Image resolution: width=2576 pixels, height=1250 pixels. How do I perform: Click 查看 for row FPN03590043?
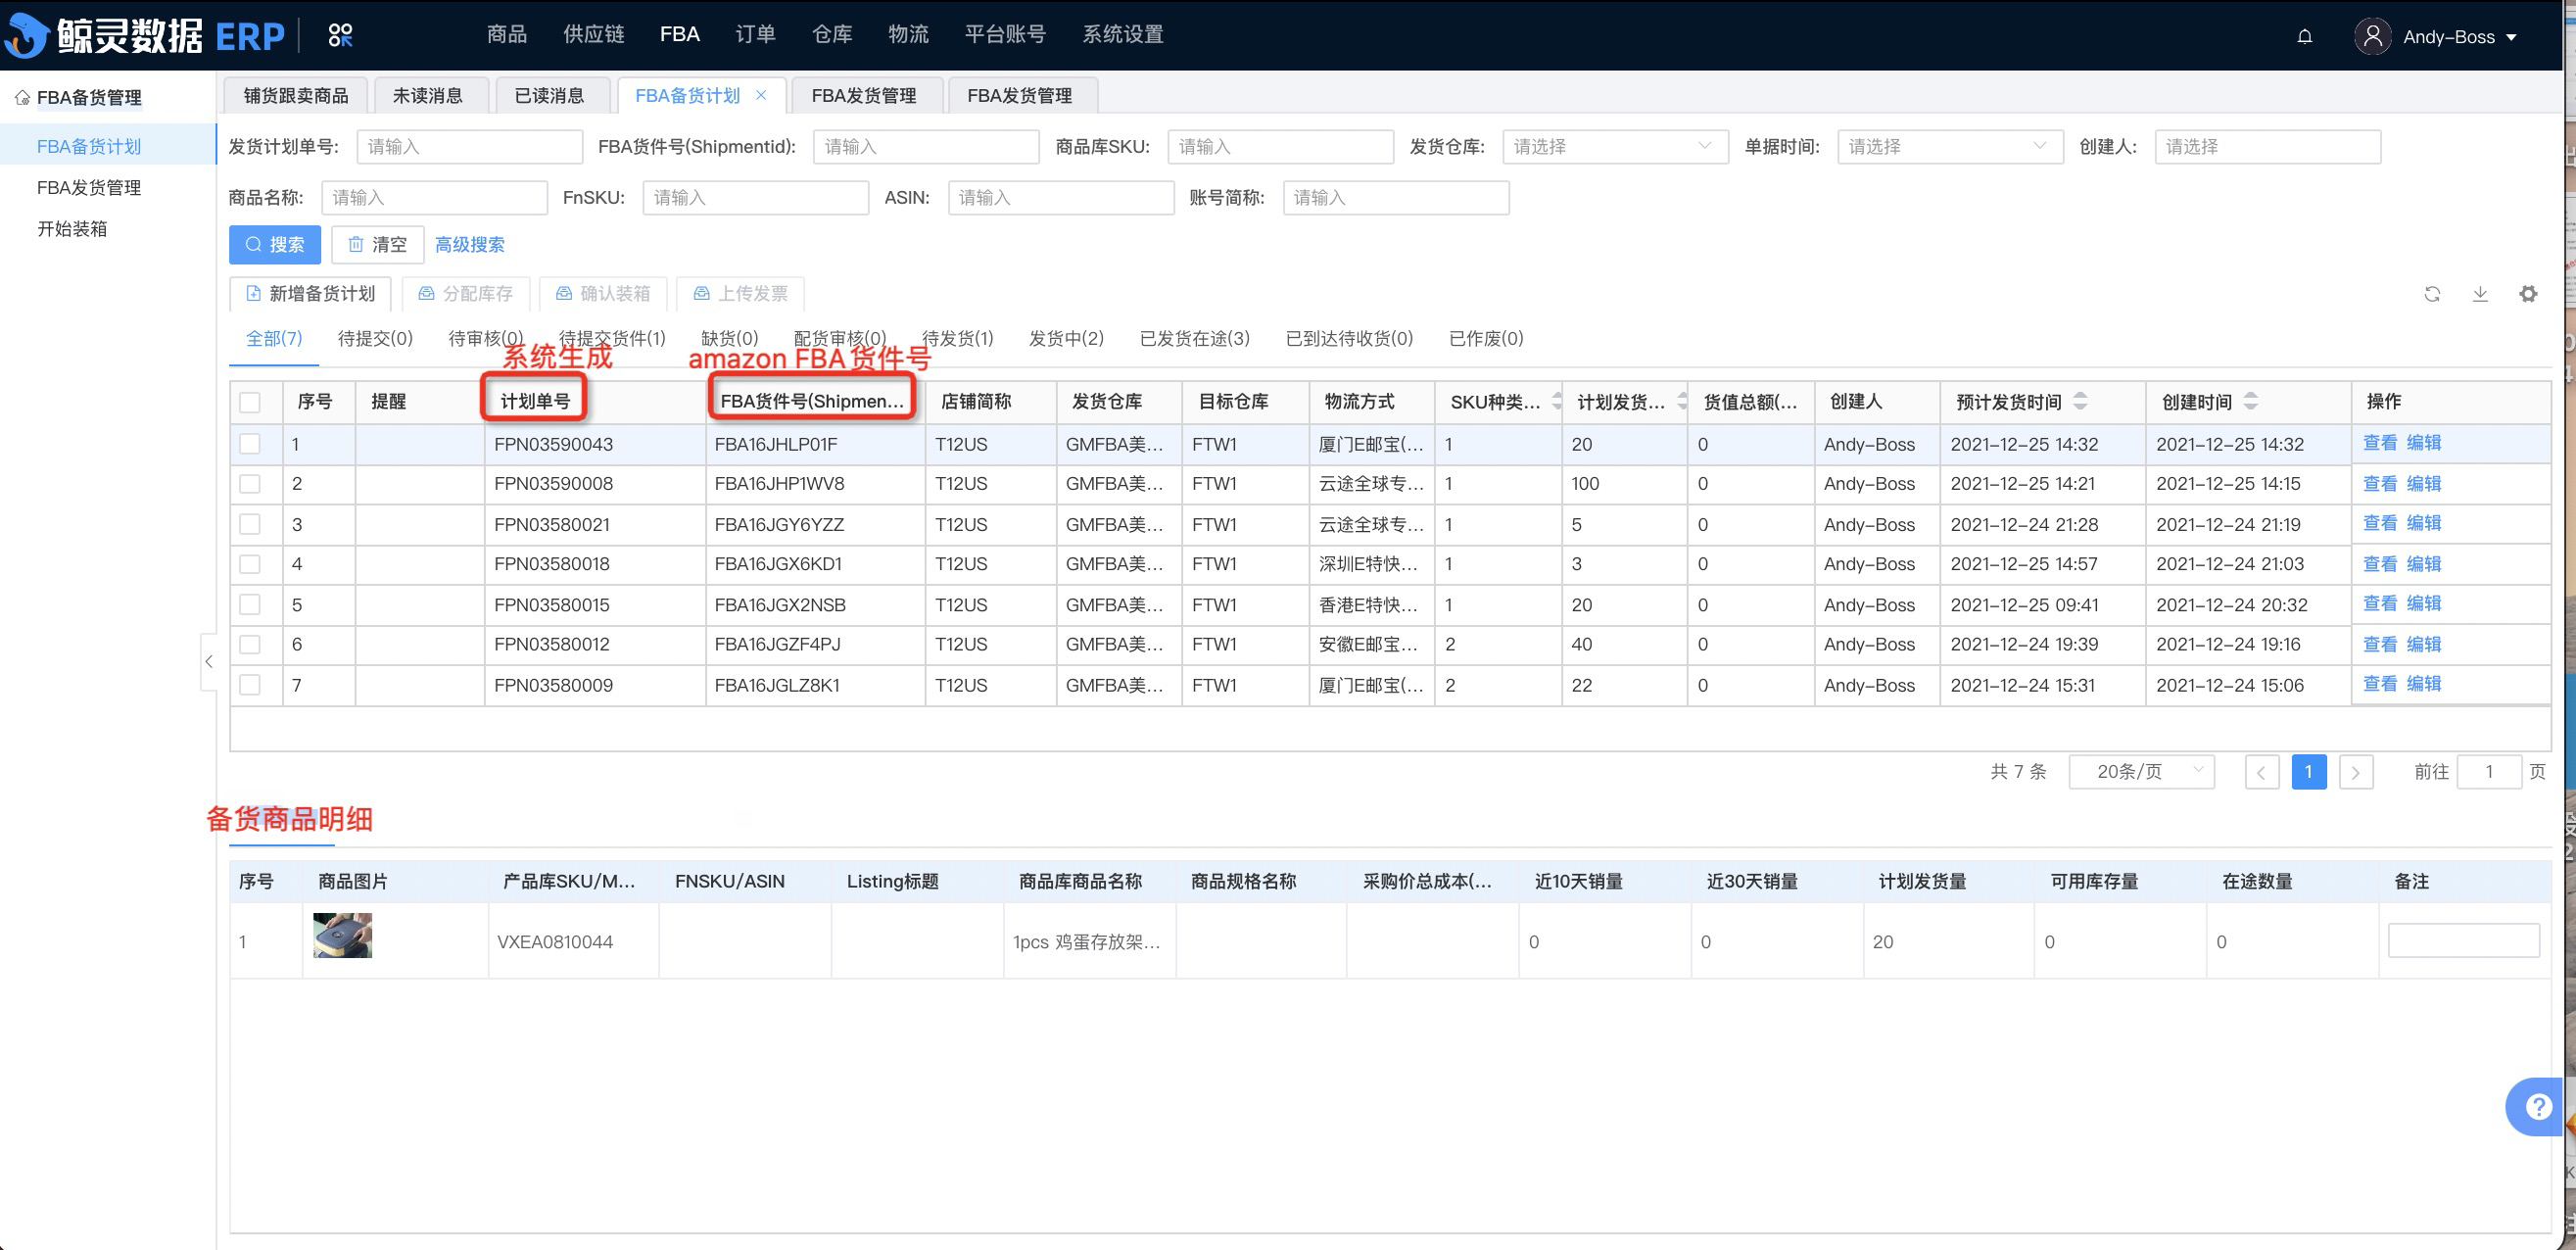coord(2379,443)
